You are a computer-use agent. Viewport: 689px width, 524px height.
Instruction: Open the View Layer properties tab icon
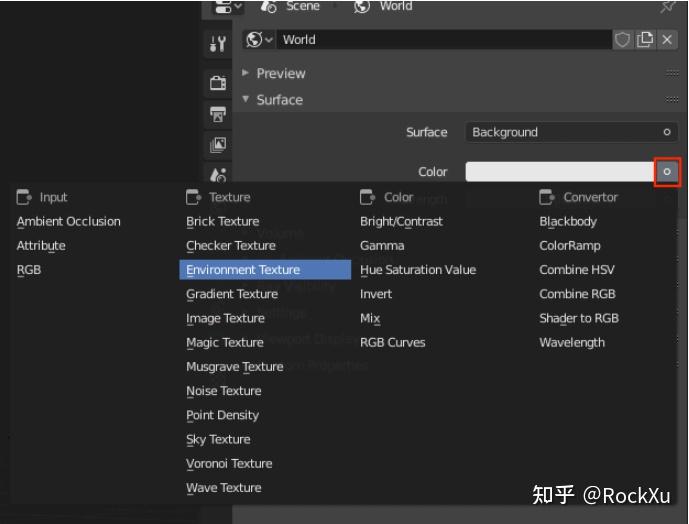(x=218, y=145)
